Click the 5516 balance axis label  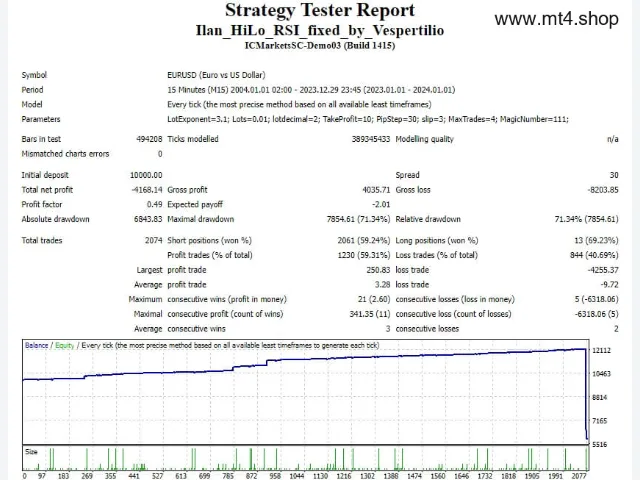point(600,444)
